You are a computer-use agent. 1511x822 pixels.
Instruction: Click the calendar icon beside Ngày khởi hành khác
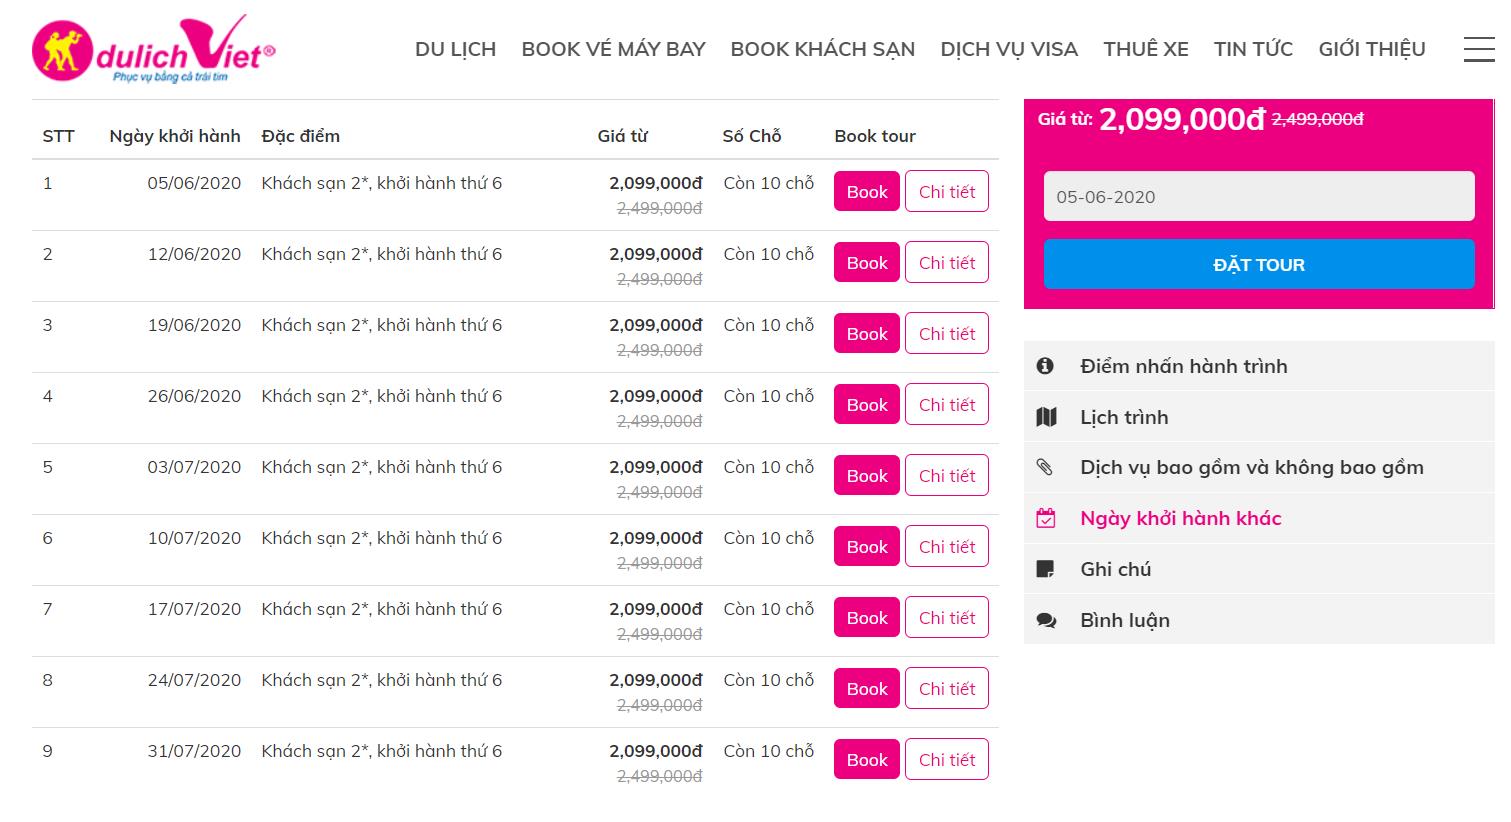click(x=1046, y=518)
